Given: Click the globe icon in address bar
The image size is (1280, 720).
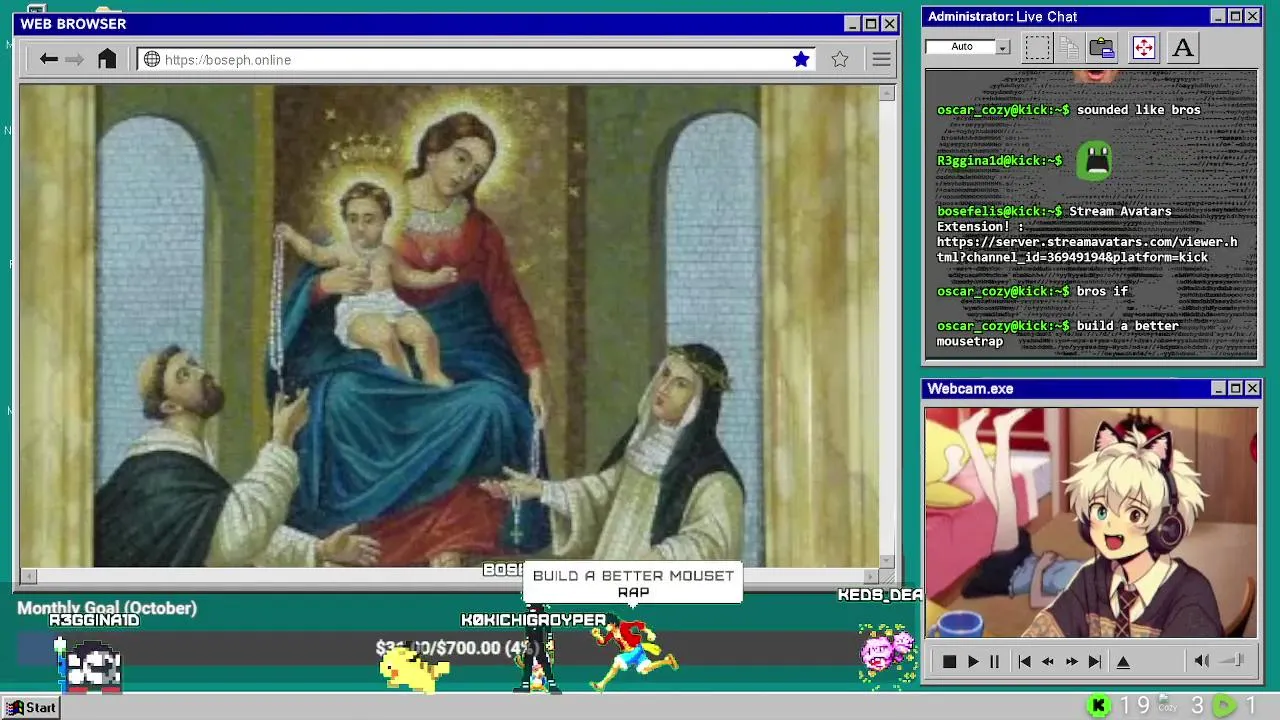Looking at the screenshot, I should pyautogui.click(x=152, y=59).
